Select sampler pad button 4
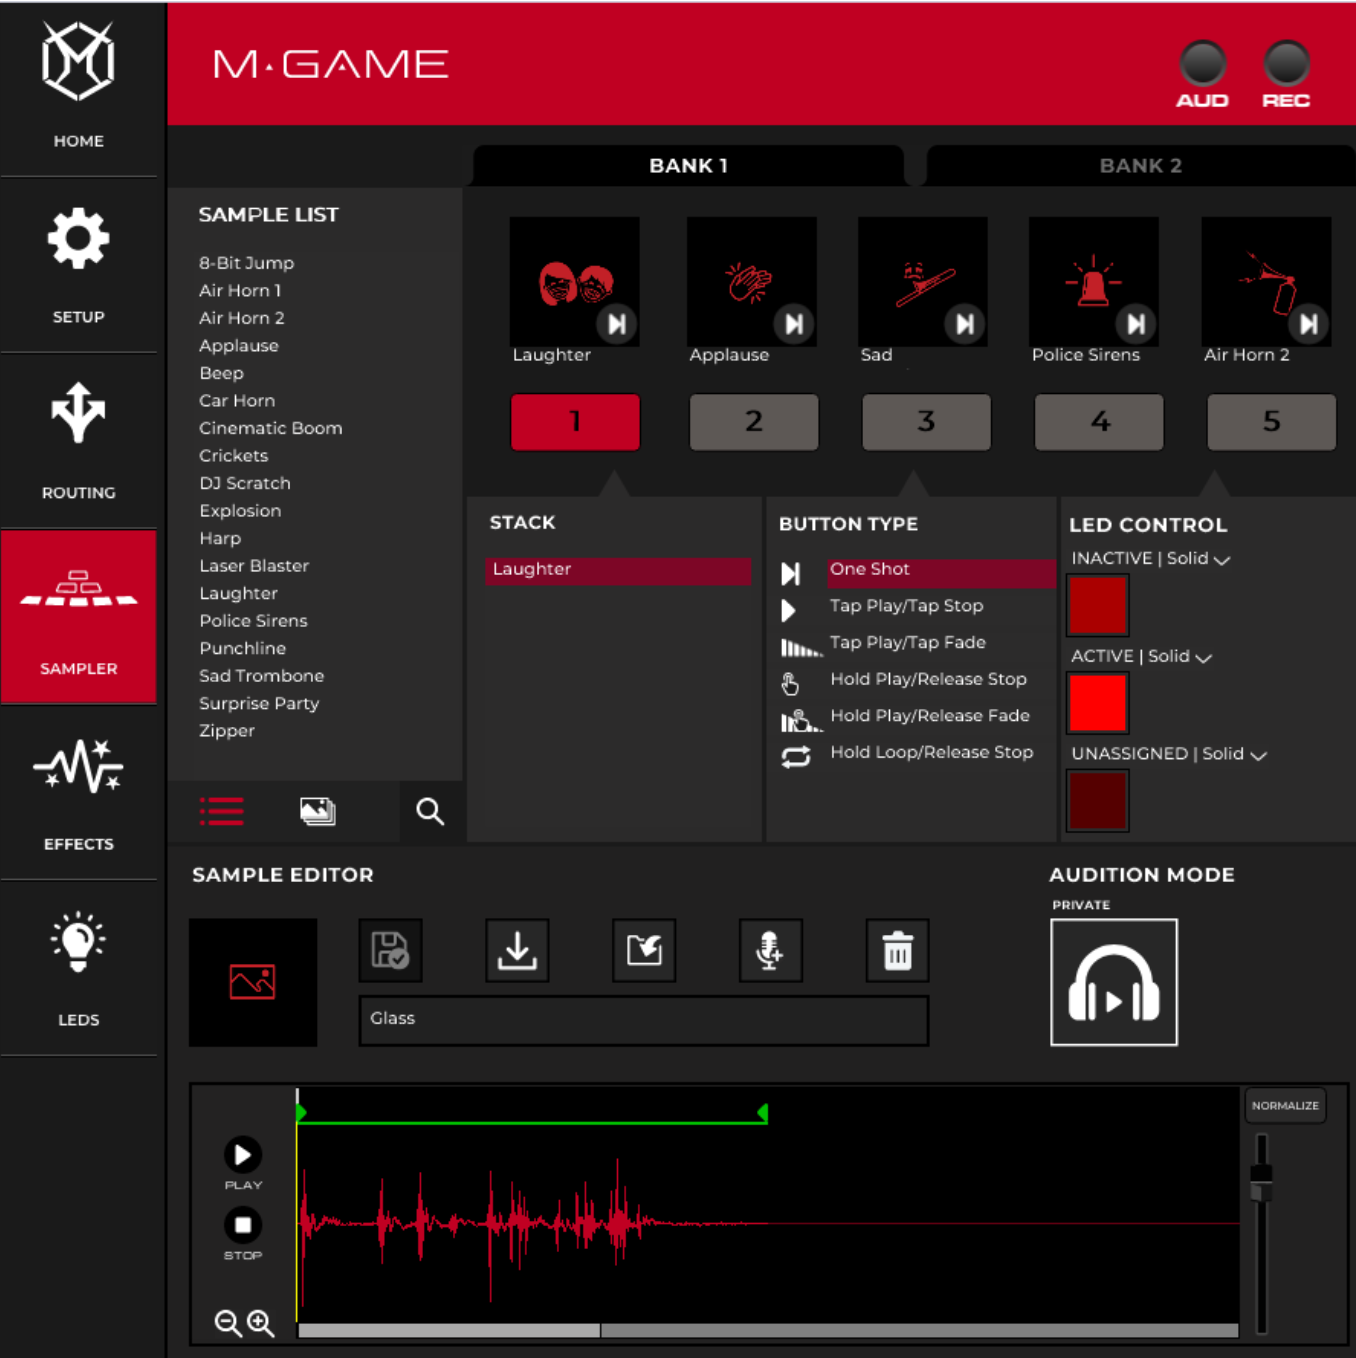 [1099, 422]
